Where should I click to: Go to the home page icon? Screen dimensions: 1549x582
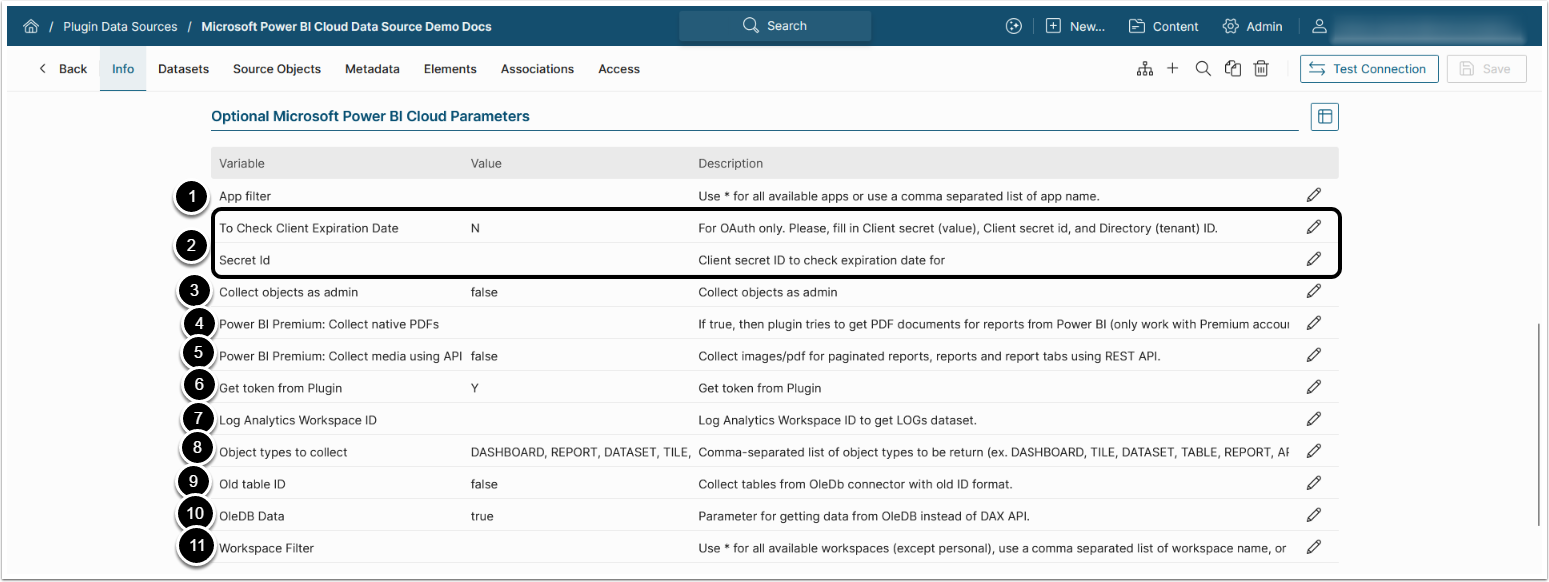click(x=31, y=27)
